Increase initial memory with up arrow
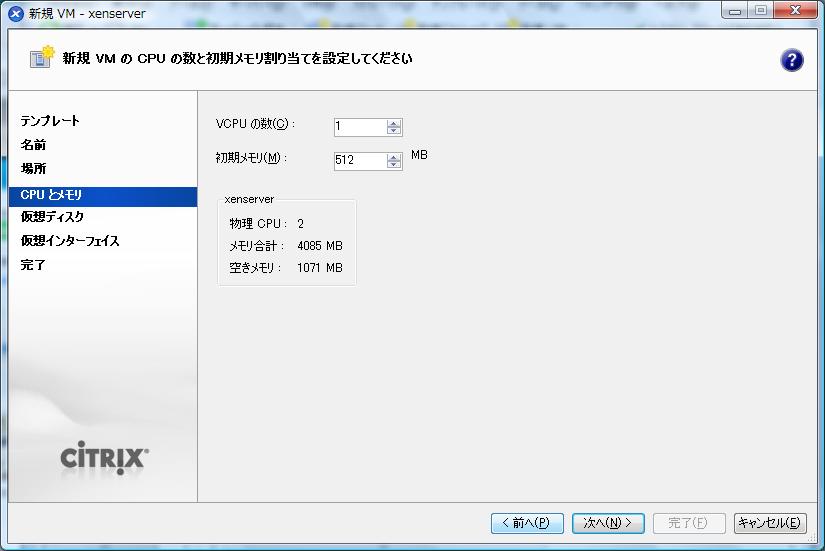 [394, 157]
